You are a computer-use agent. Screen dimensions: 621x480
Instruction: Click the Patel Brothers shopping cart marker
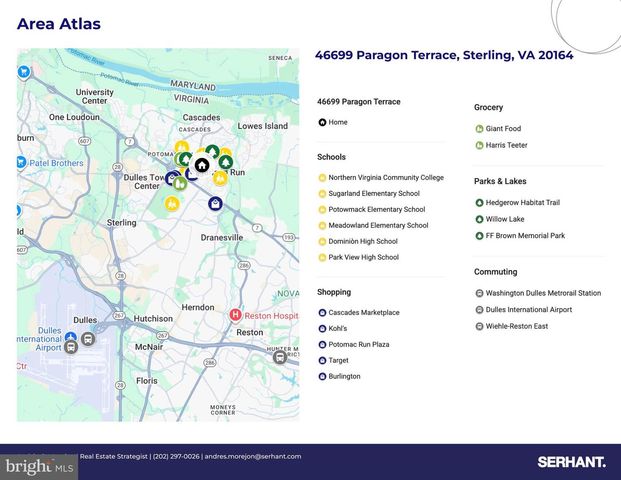click(21, 162)
